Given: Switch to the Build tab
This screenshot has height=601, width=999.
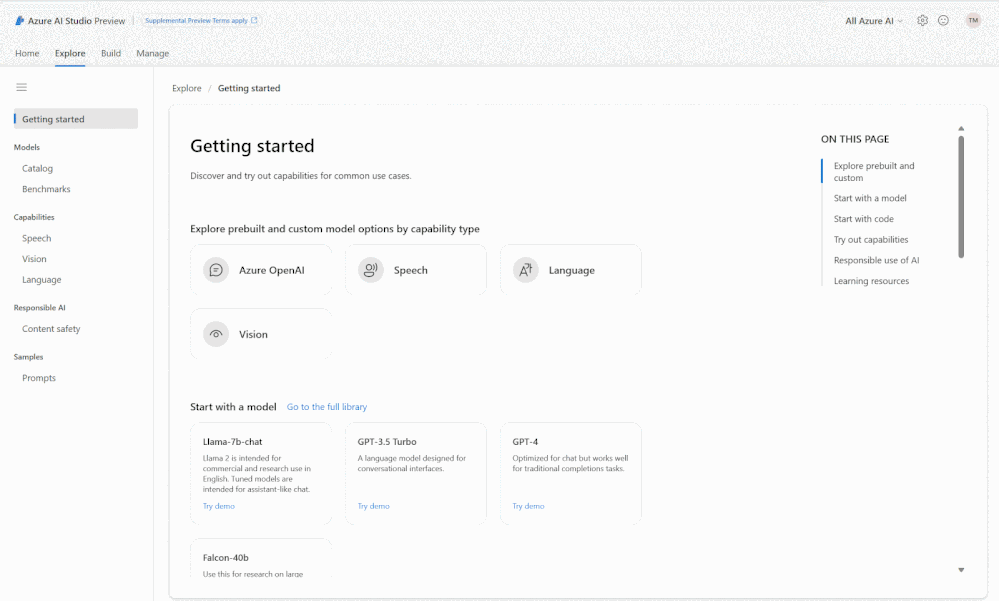Looking at the screenshot, I should [x=111, y=53].
